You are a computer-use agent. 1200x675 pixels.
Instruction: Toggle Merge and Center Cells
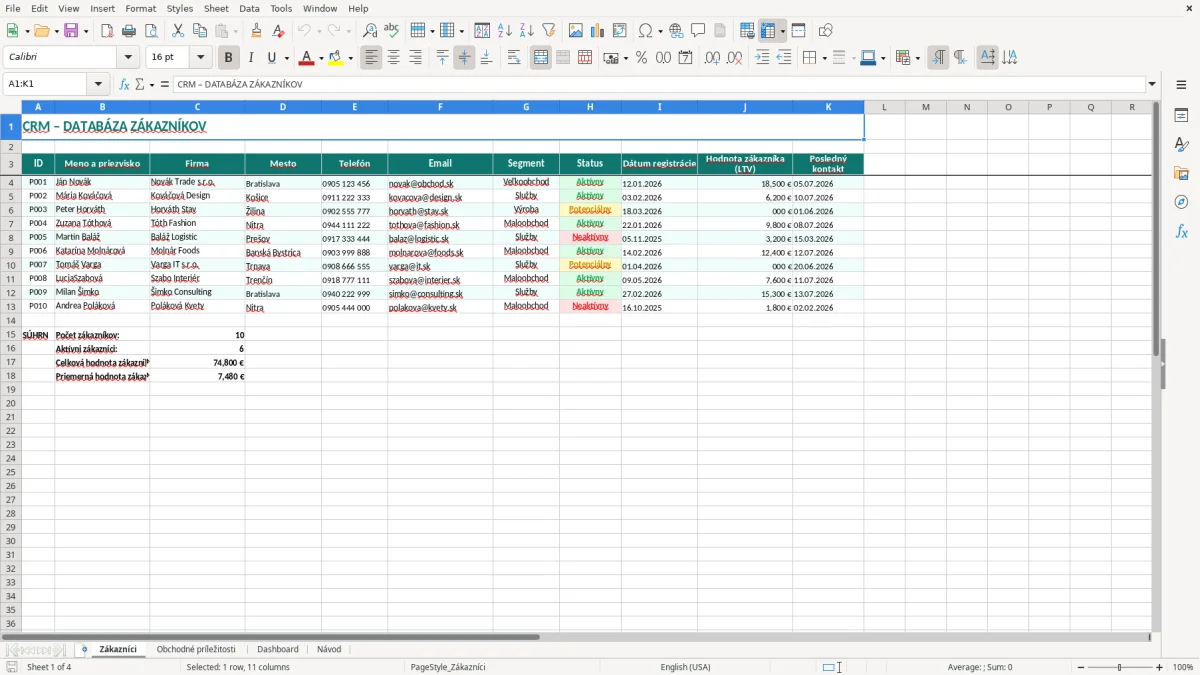click(541, 58)
